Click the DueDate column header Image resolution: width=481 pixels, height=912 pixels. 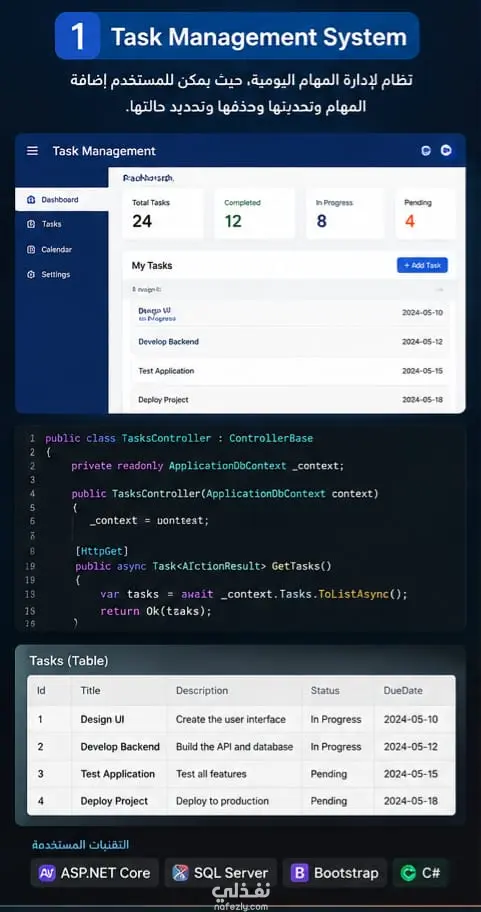[x=403, y=690]
